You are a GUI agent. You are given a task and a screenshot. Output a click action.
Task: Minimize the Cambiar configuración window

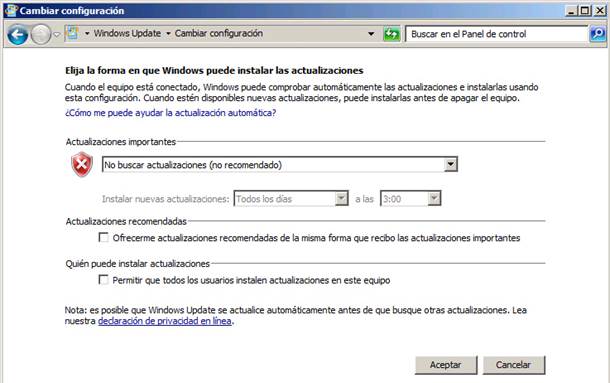point(571,11)
